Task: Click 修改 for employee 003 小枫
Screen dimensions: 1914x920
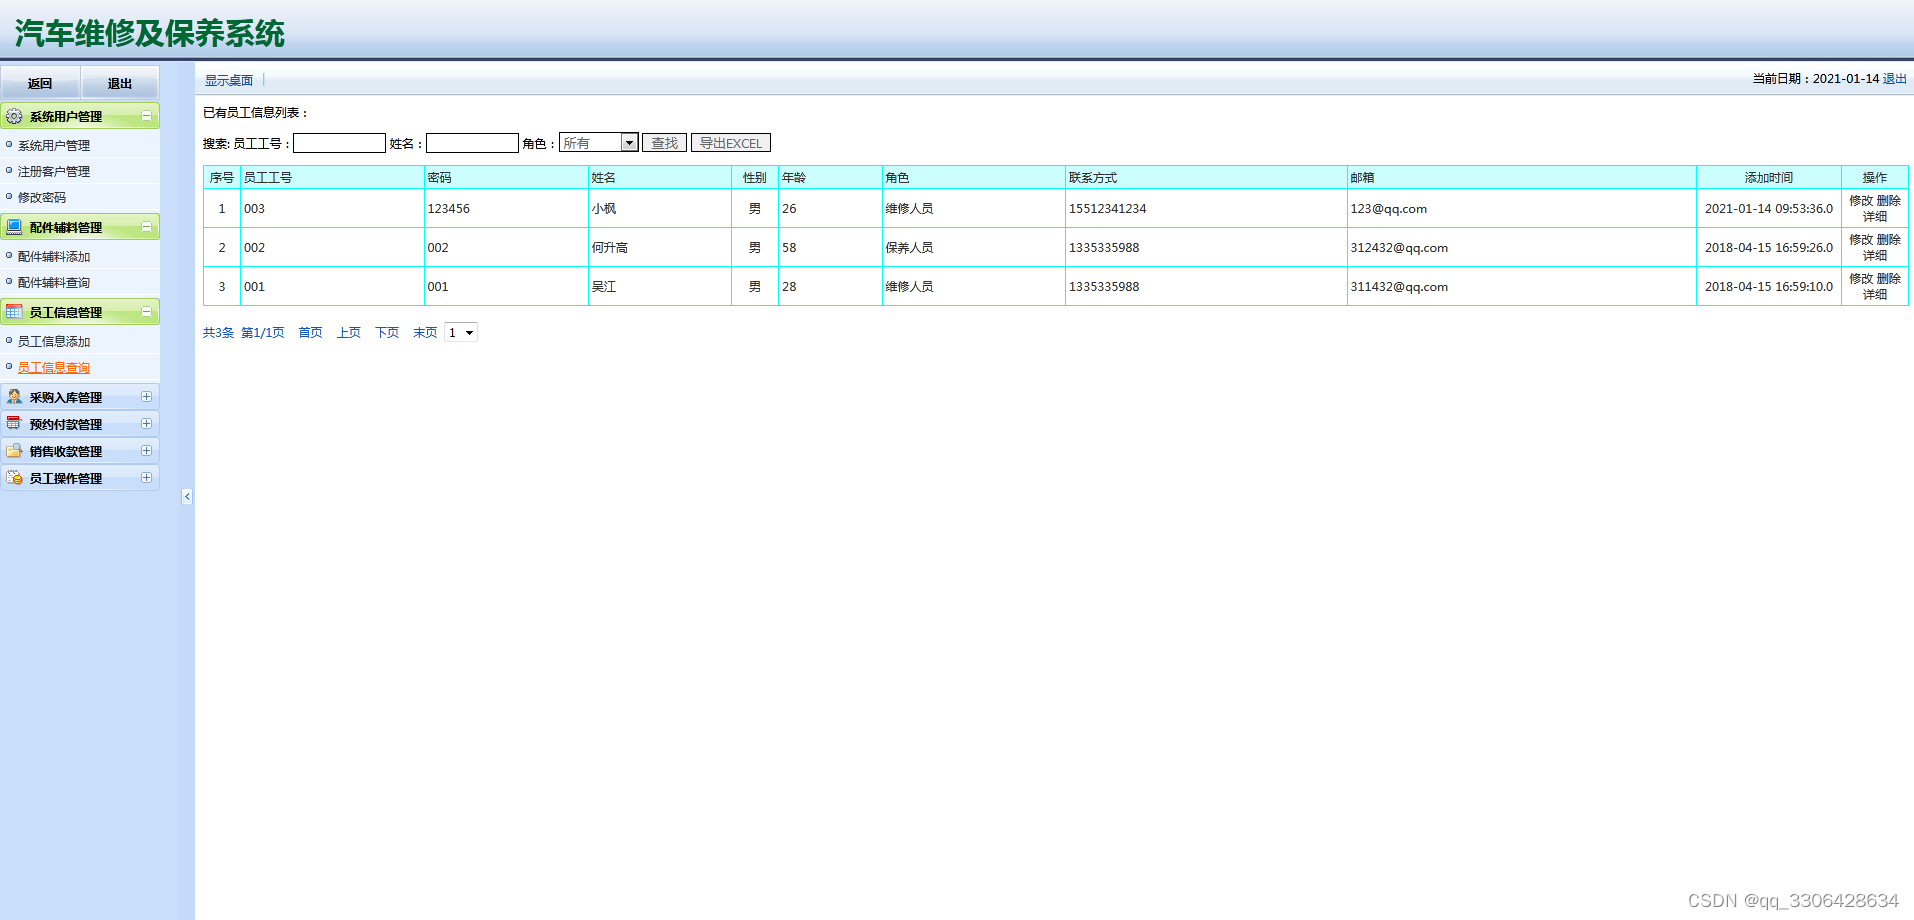Action: (1861, 200)
